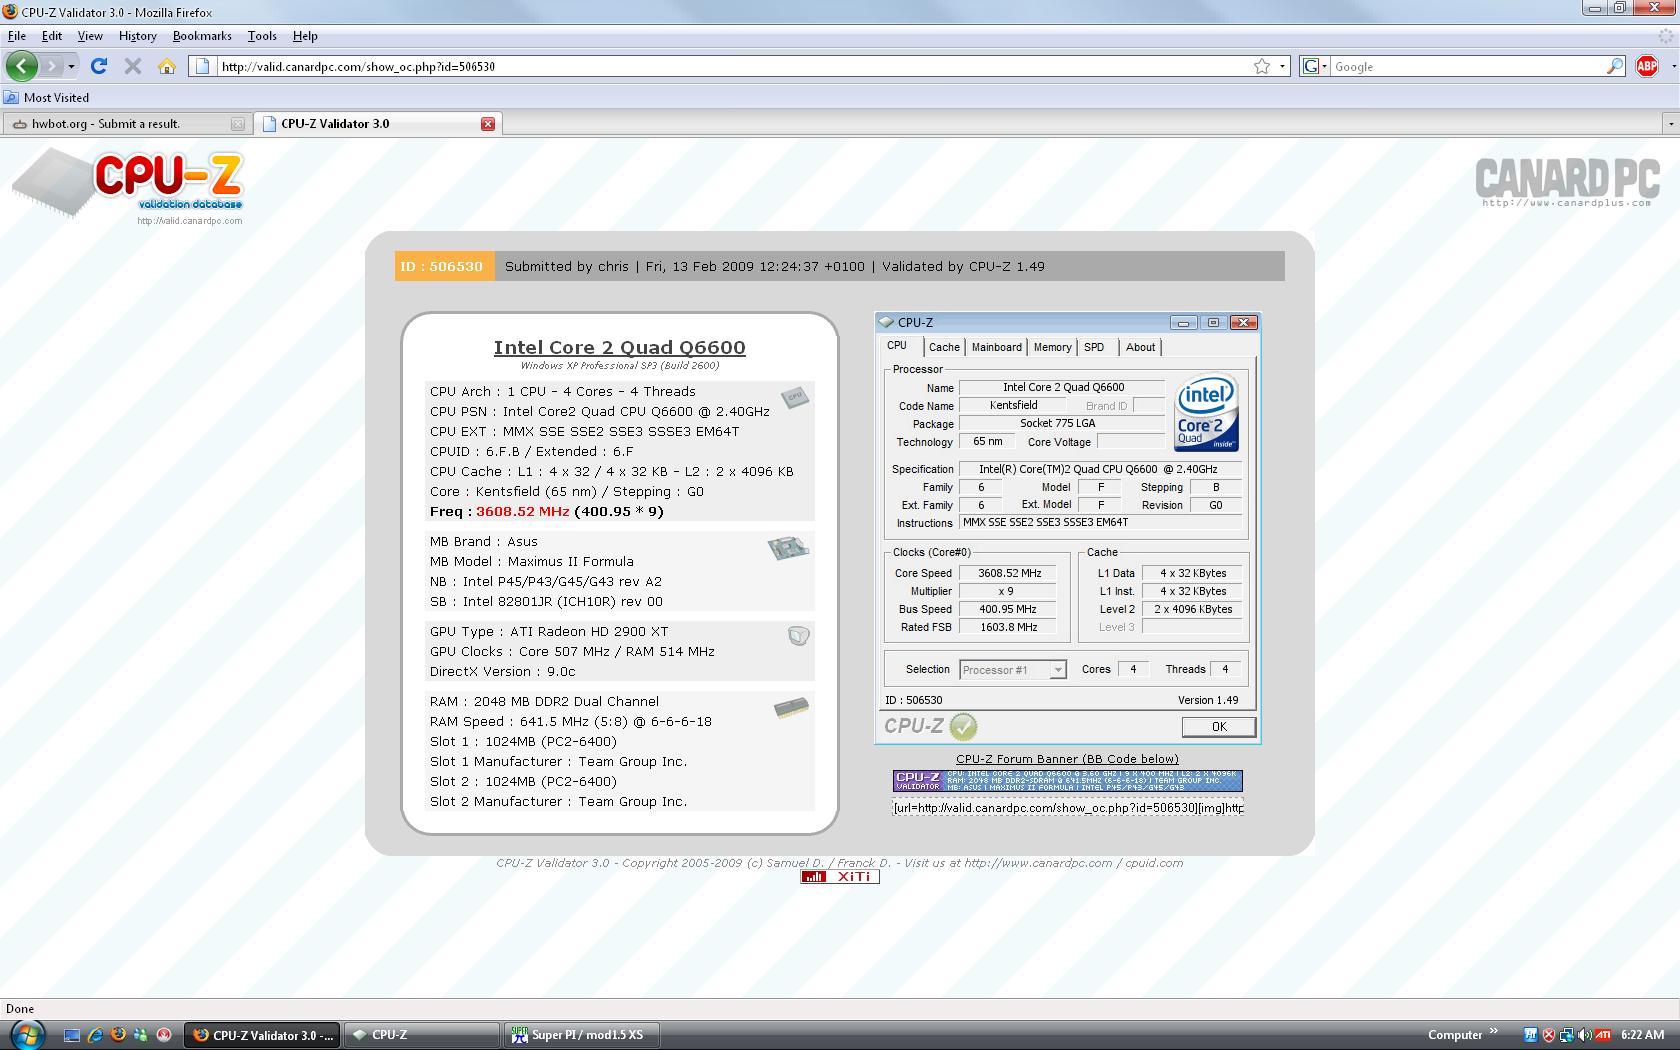Screen dimensions: 1680x1050
Task: Click the Cache tab in CPU-Z image
Action: pyautogui.click(x=944, y=347)
